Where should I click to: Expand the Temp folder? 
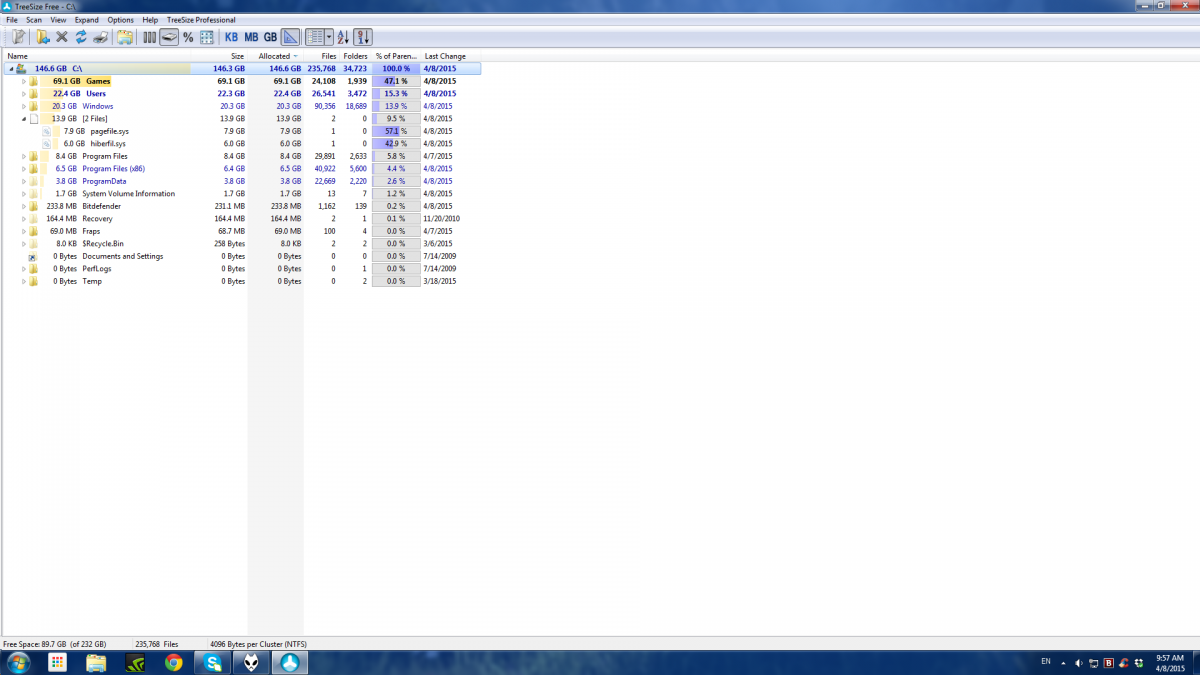coord(24,281)
